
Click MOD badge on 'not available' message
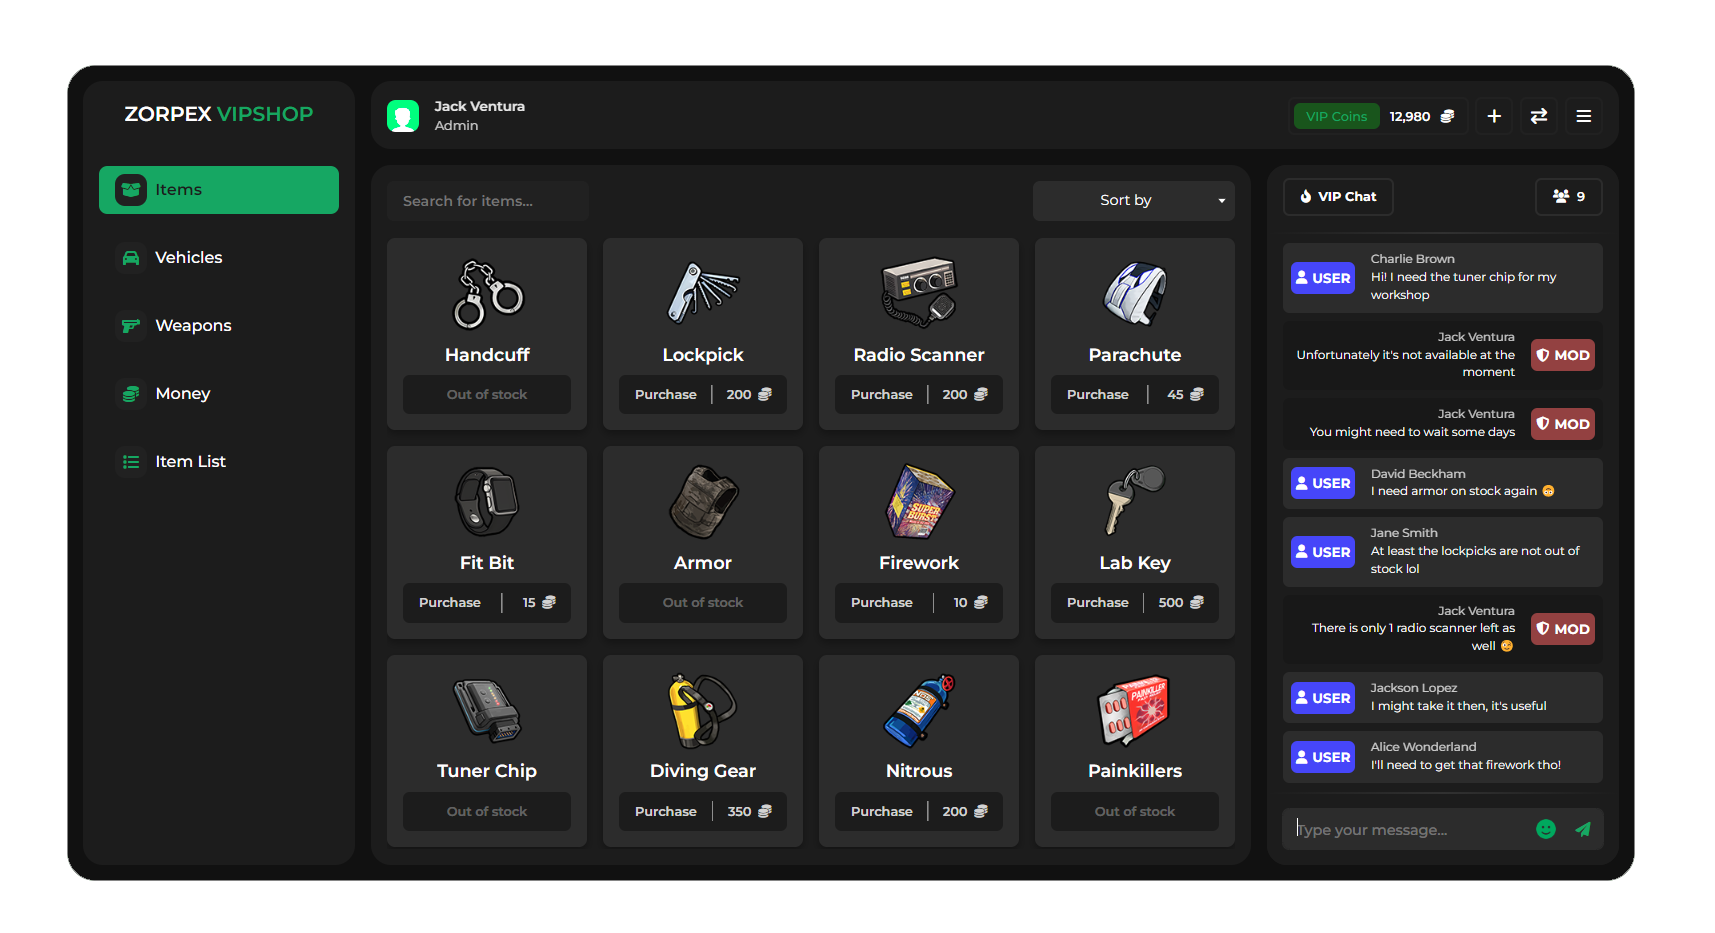tap(1563, 355)
